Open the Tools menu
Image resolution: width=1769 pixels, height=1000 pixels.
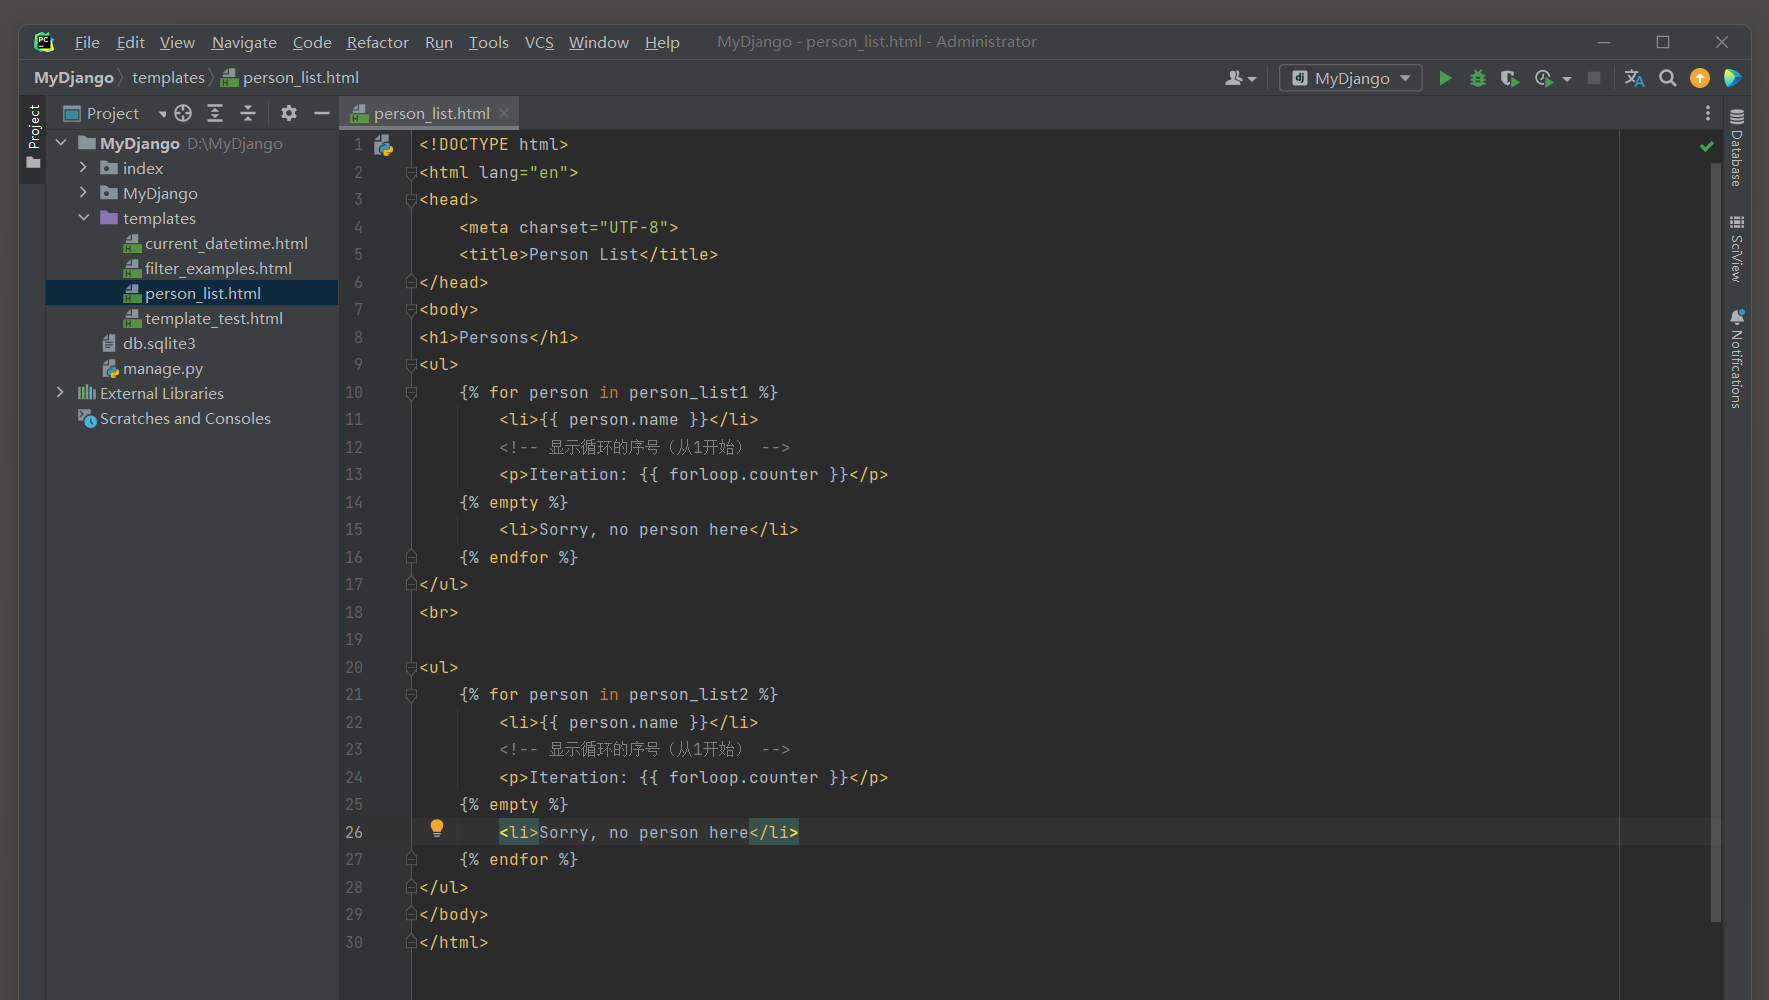[x=488, y=42]
